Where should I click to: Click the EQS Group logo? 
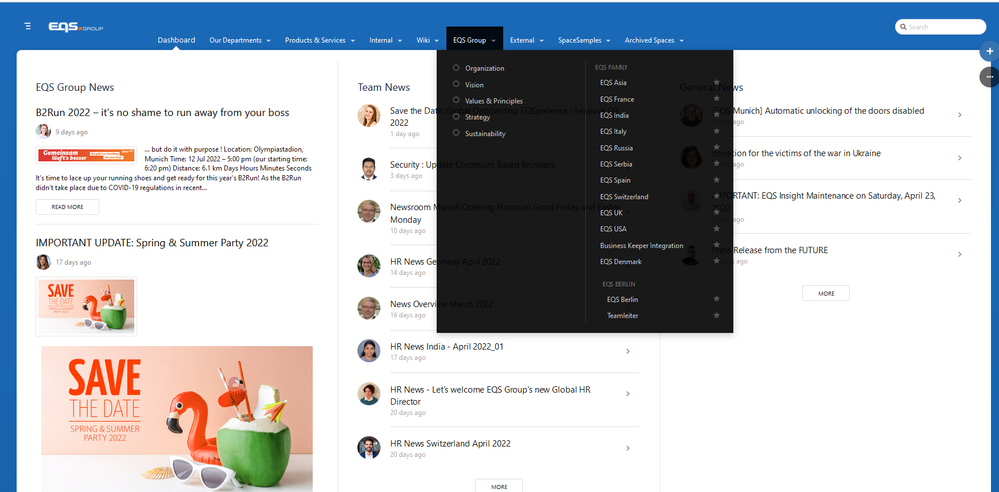(x=76, y=27)
